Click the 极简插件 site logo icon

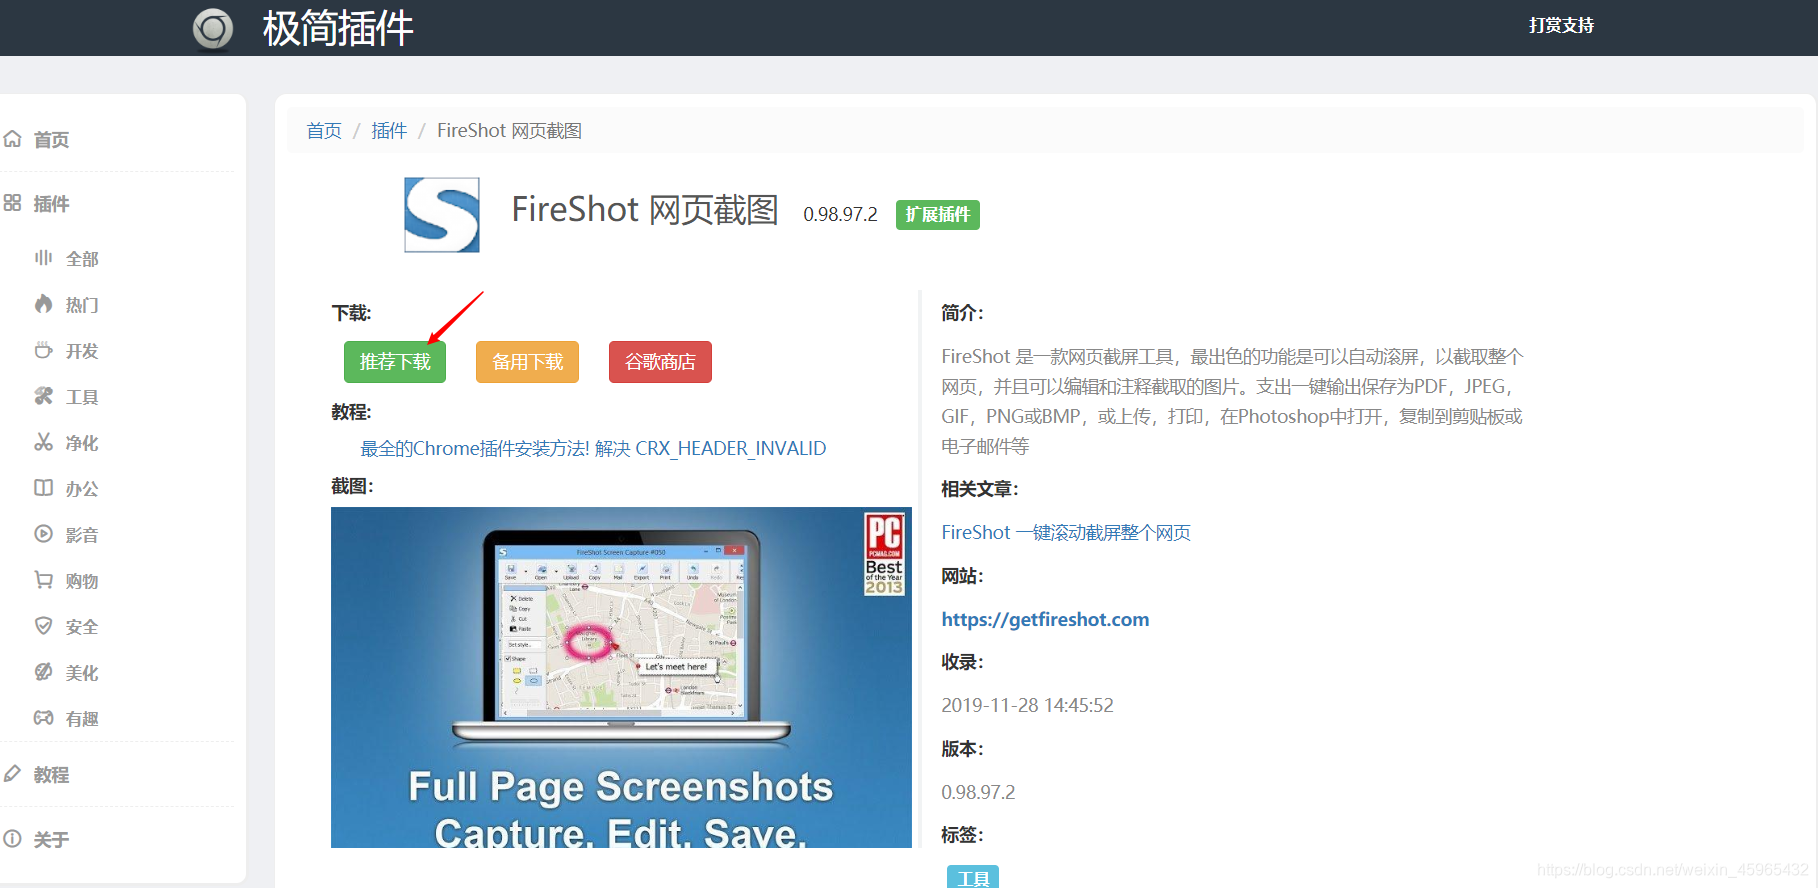[x=213, y=28]
